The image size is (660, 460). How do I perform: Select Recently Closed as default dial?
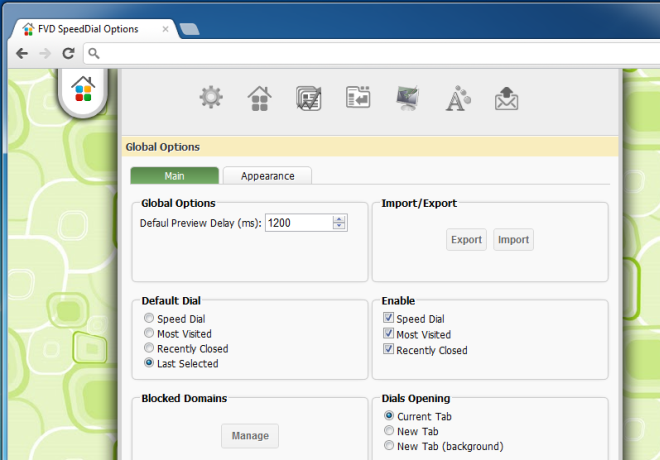tap(149, 348)
